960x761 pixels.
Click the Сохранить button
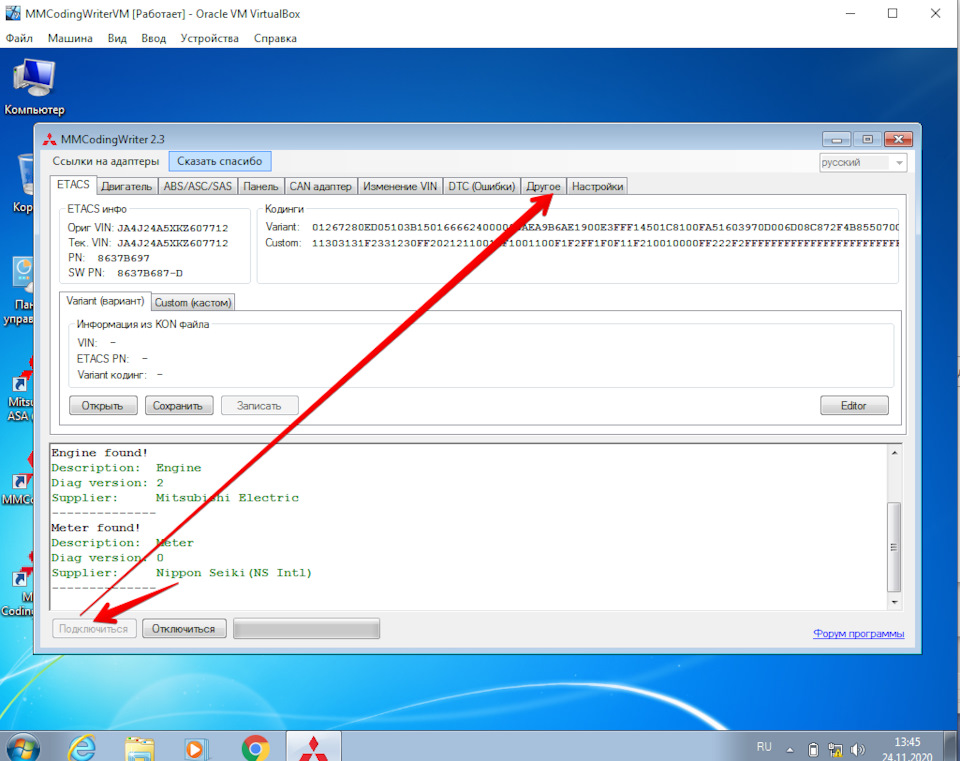coord(179,405)
